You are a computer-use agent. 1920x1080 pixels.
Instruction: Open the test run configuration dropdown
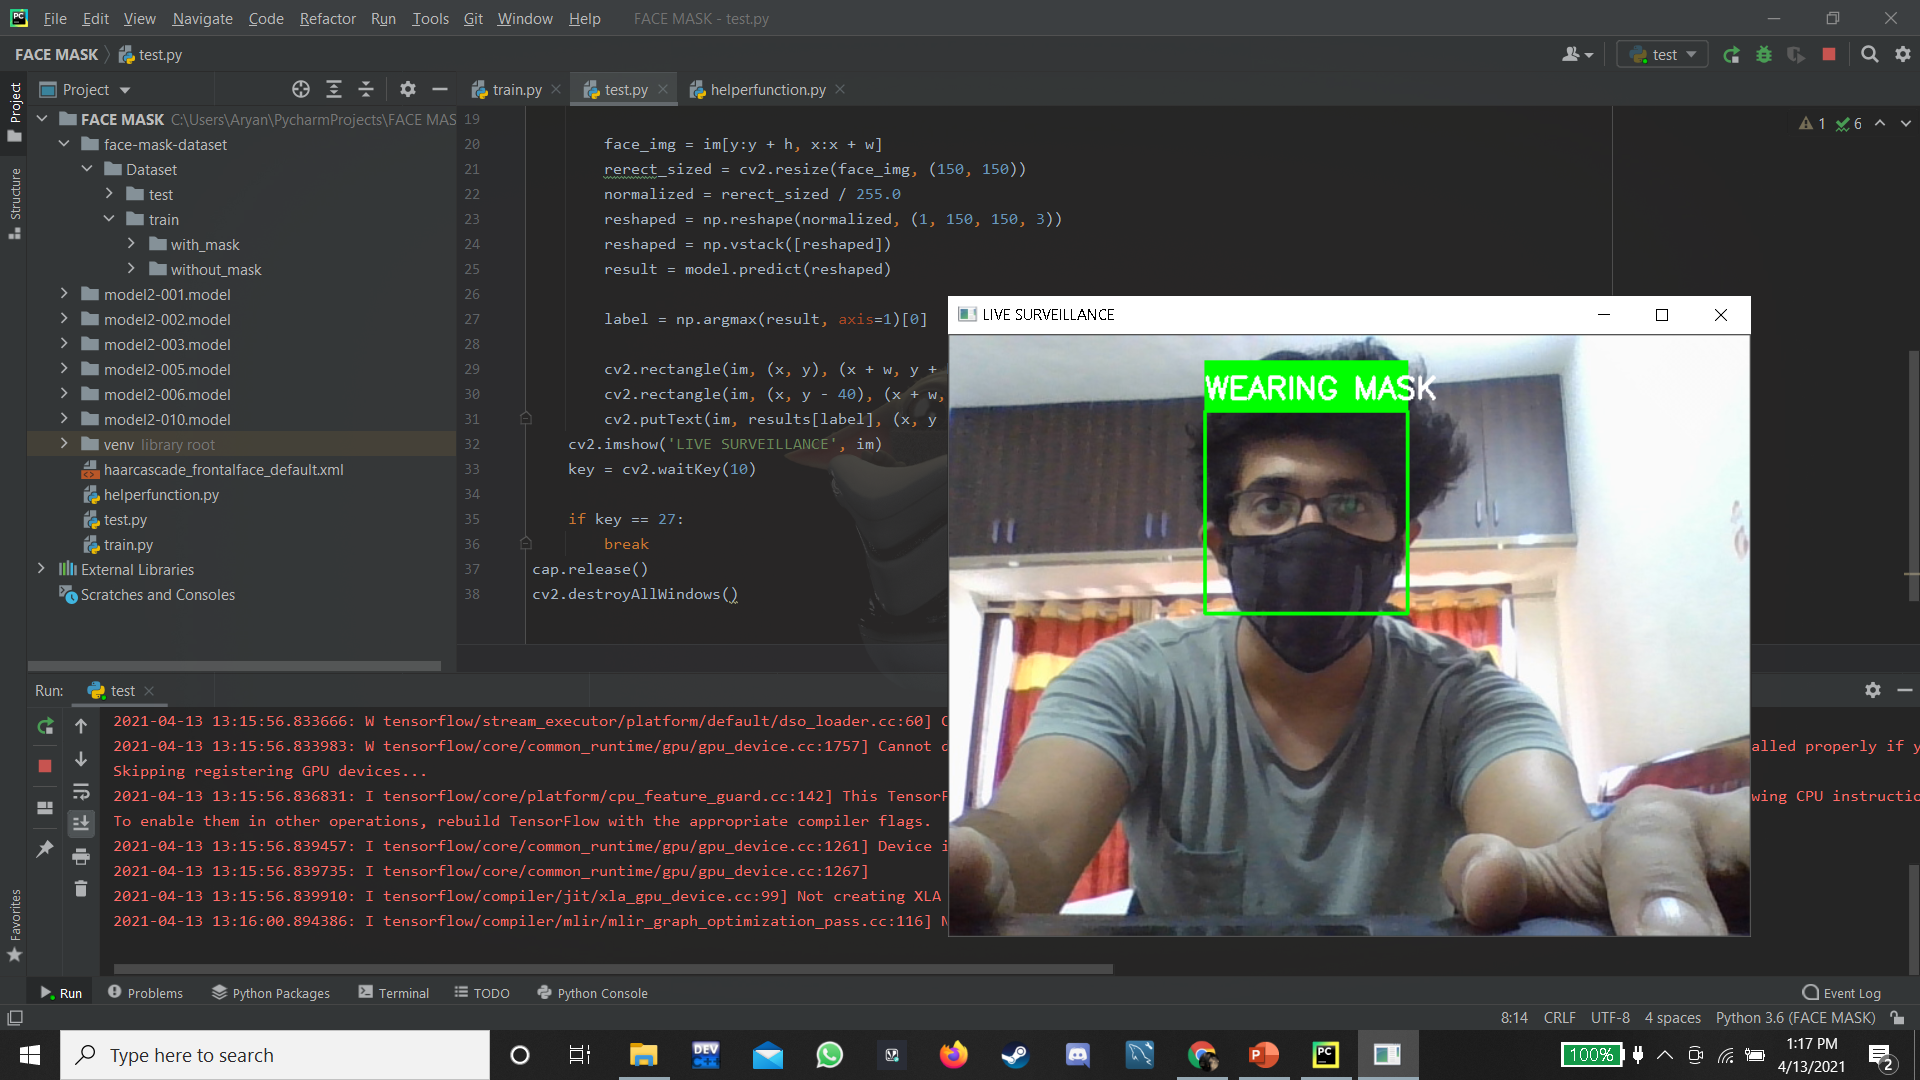click(x=1664, y=55)
